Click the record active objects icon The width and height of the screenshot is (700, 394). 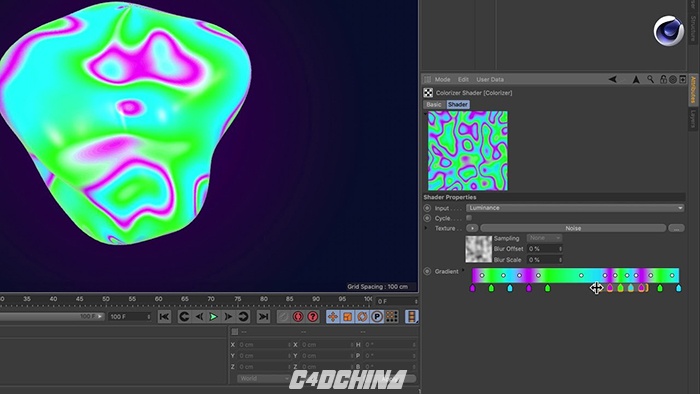(298, 317)
